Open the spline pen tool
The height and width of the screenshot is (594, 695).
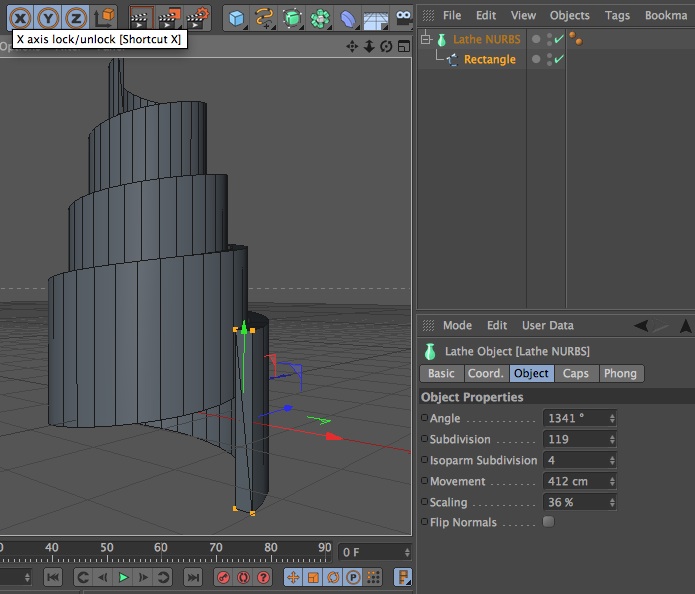pos(265,18)
